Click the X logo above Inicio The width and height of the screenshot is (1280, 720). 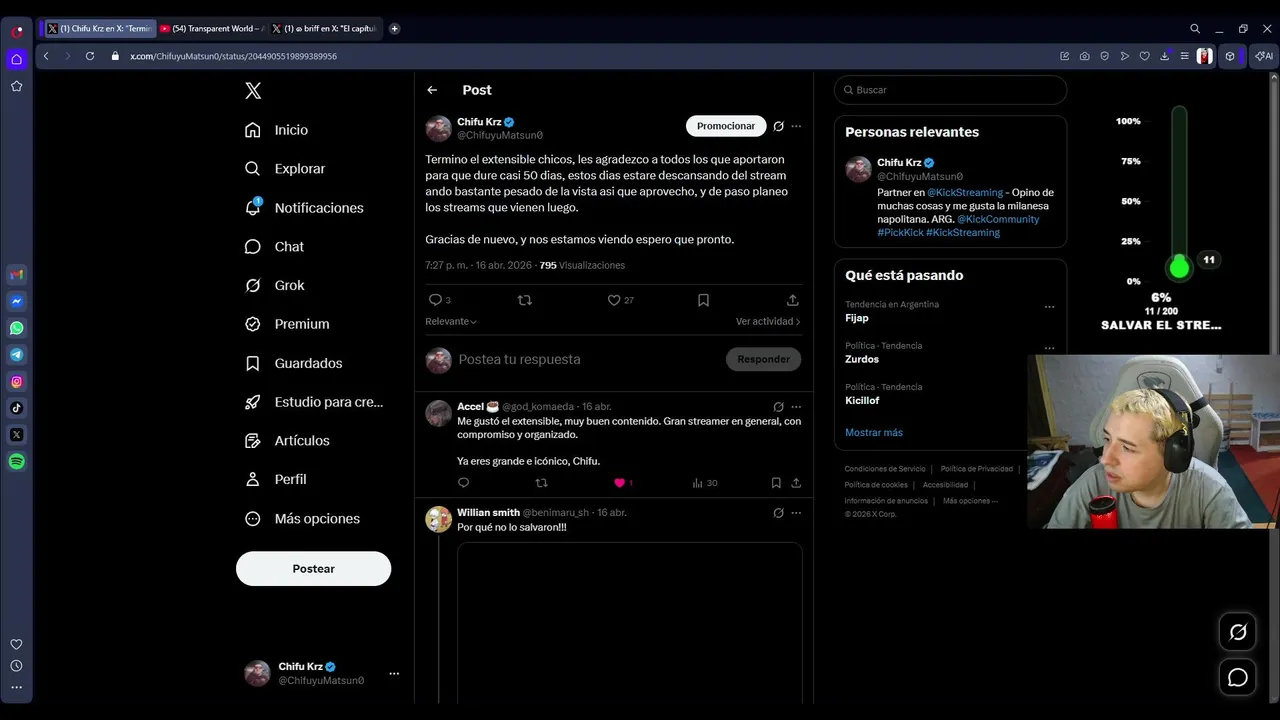(x=253, y=91)
